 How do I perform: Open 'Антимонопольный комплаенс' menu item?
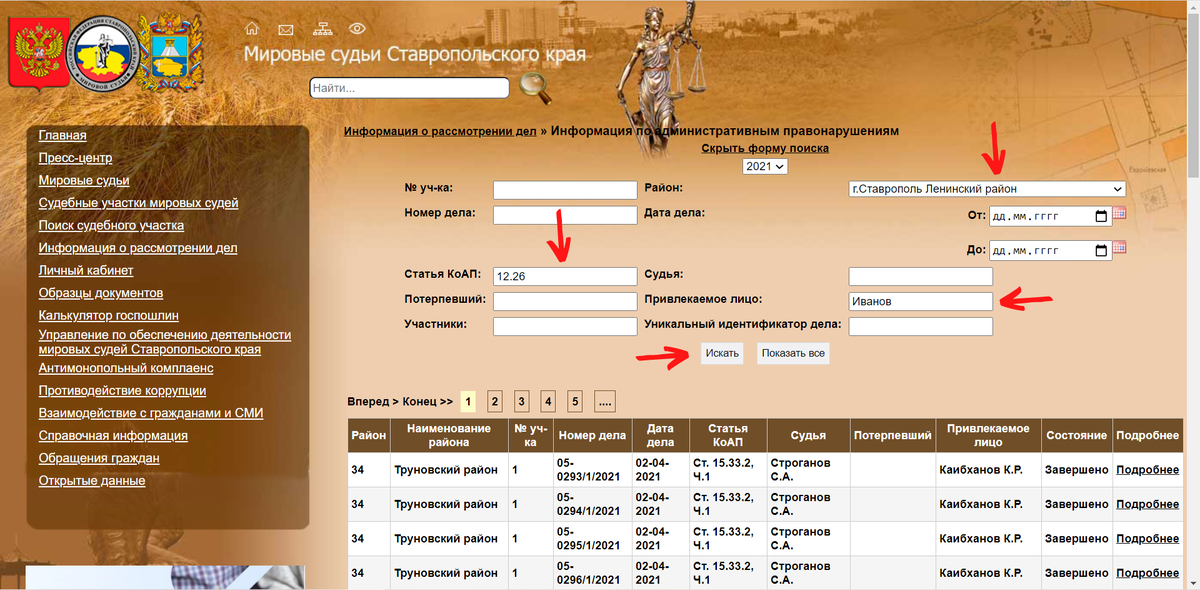click(126, 368)
